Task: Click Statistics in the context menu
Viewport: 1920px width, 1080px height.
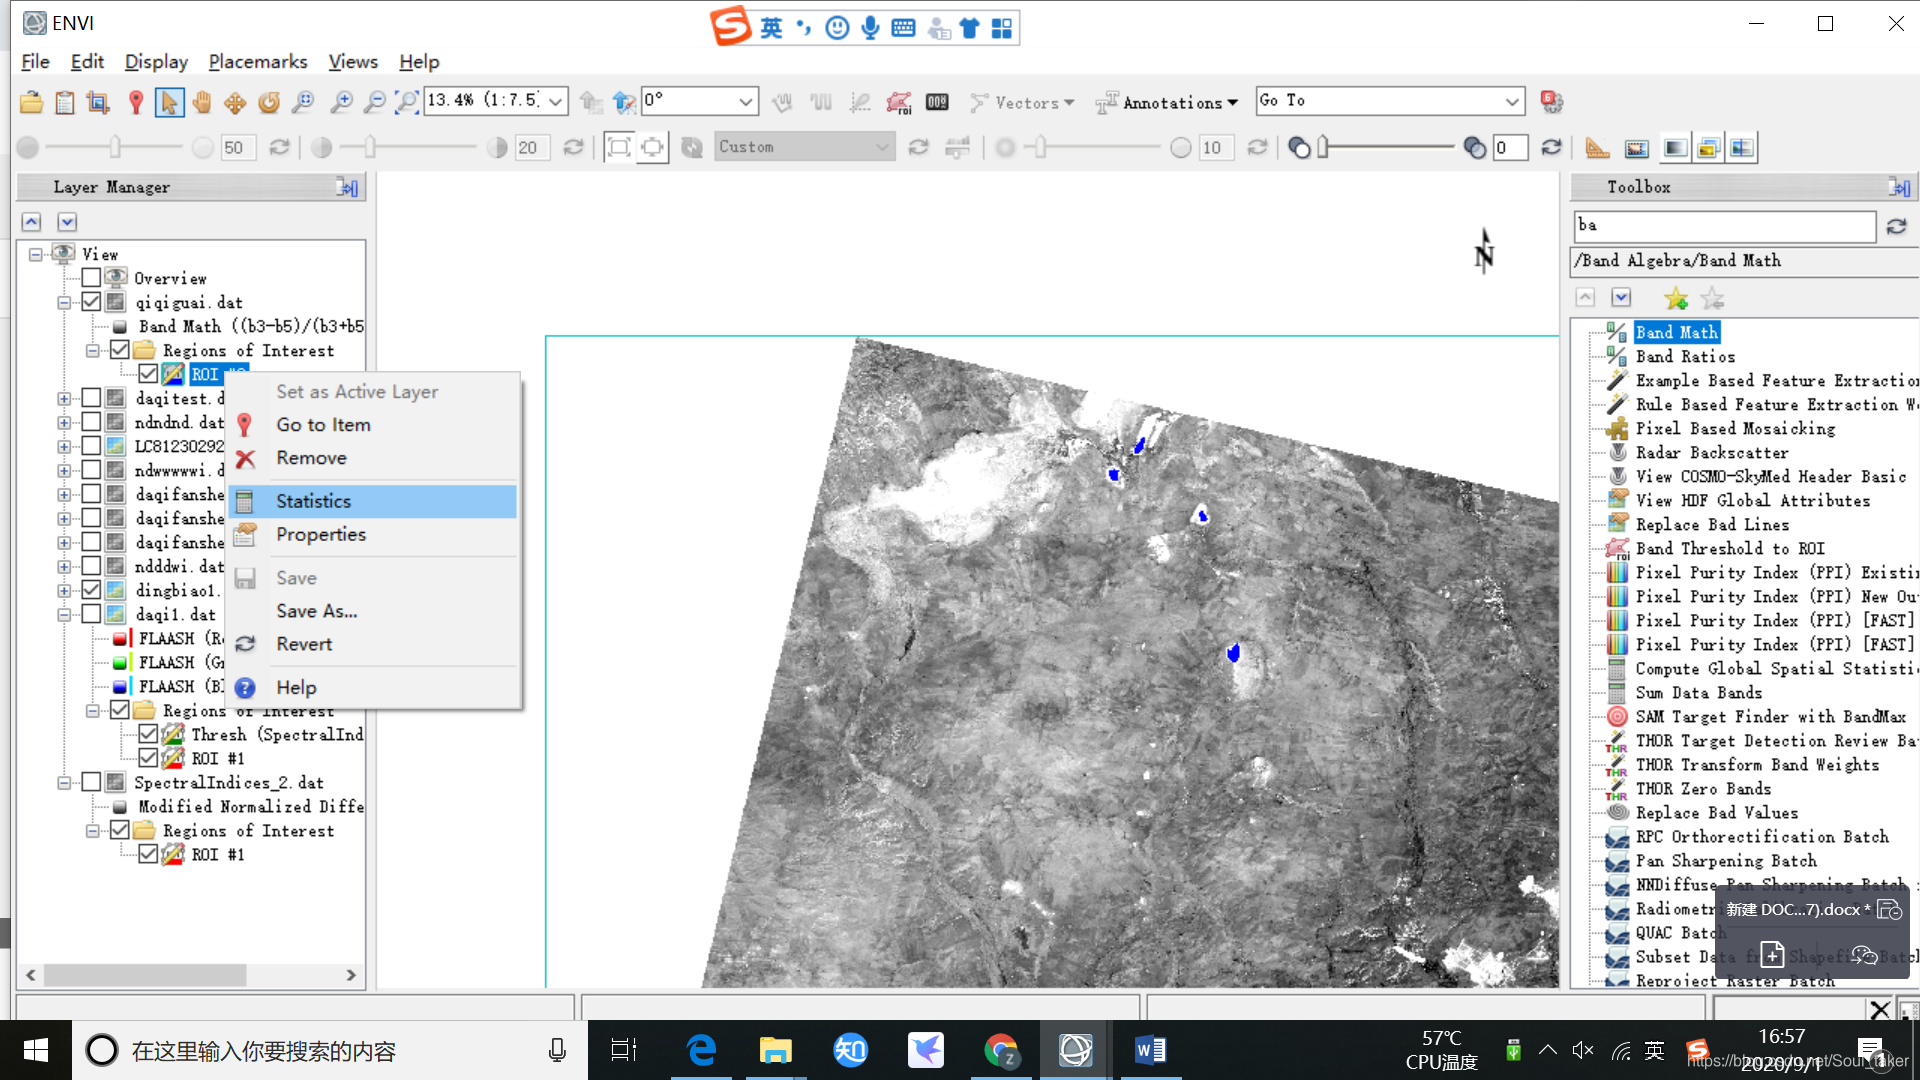Action: tap(314, 500)
